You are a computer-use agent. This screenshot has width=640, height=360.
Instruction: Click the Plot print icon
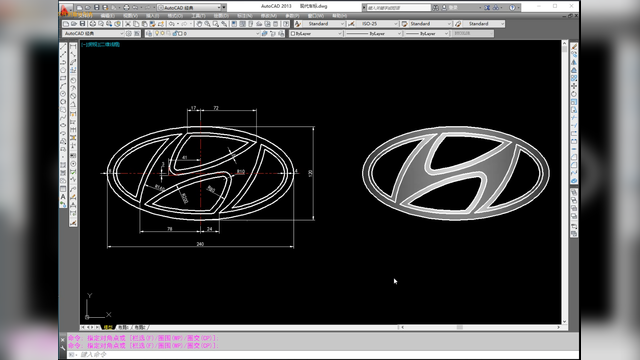coord(93,24)
